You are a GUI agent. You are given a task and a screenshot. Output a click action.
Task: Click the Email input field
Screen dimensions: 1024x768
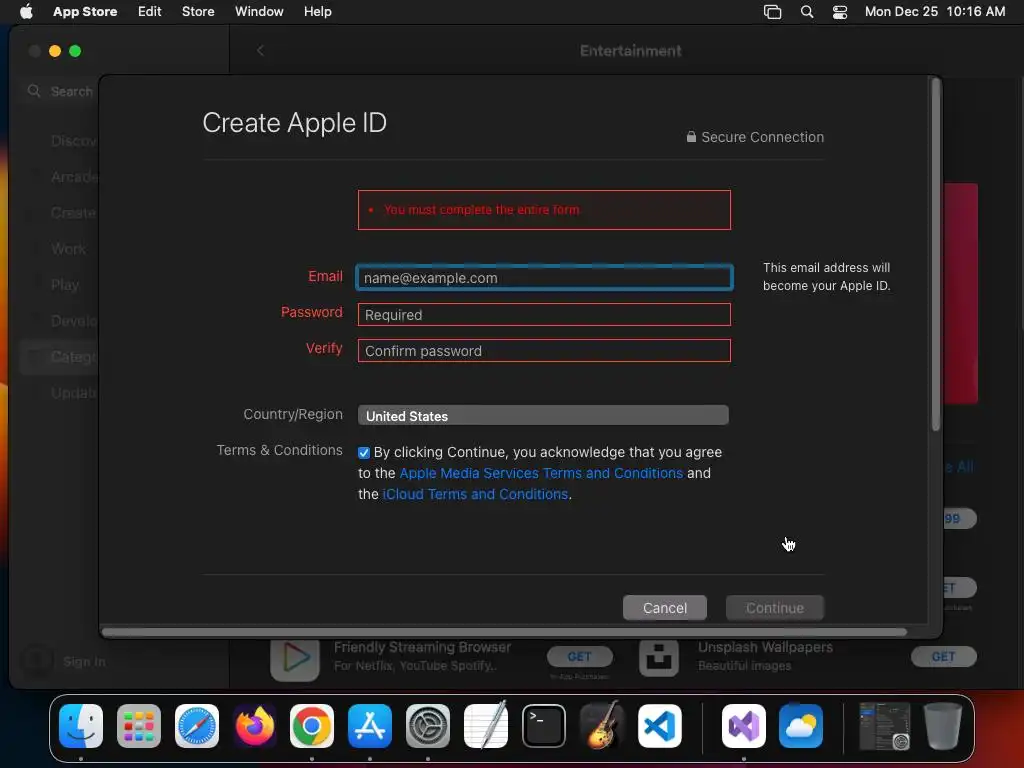544,278
